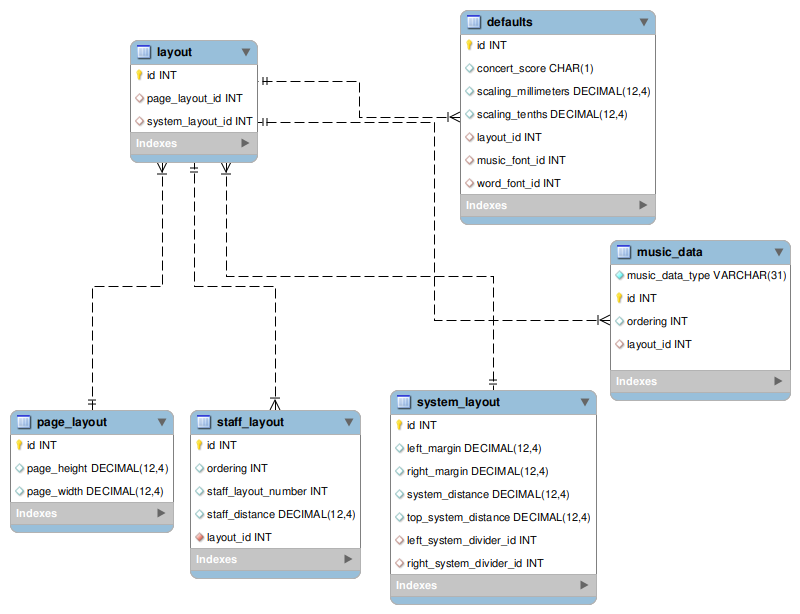Click primary key icon of defaults id

pyautogui.click(x=469, y=45)
